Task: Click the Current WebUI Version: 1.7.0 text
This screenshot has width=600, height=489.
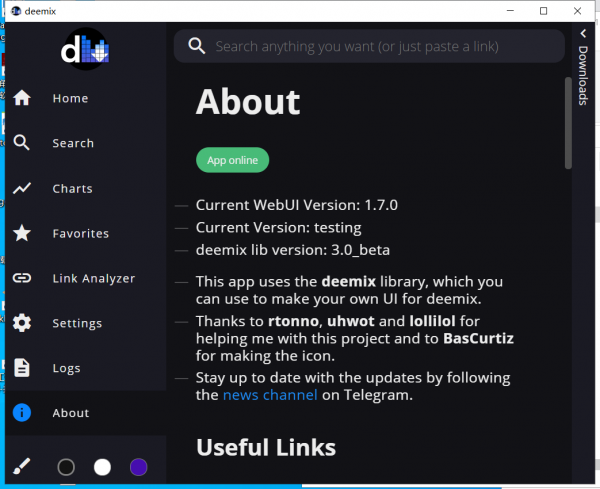Action: pos(297,205)
